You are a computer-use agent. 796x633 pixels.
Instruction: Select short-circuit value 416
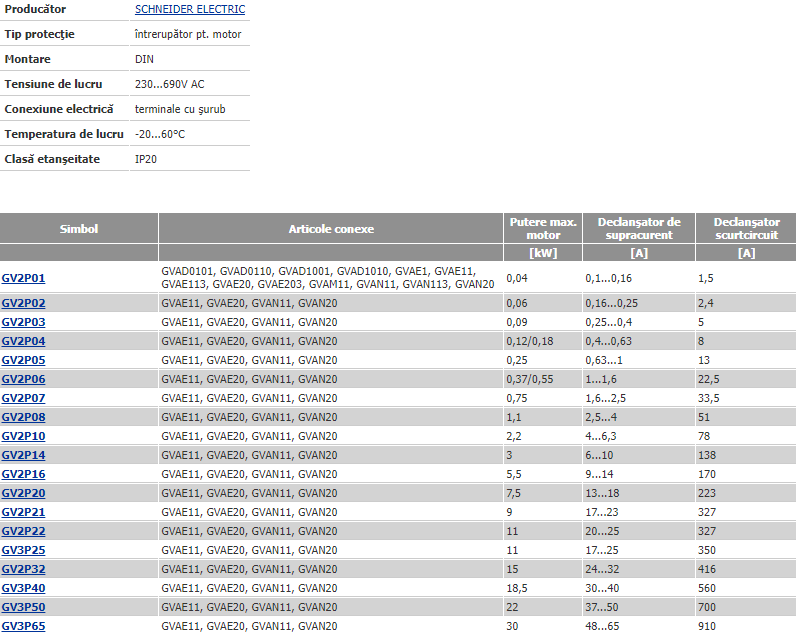[707, 570]
